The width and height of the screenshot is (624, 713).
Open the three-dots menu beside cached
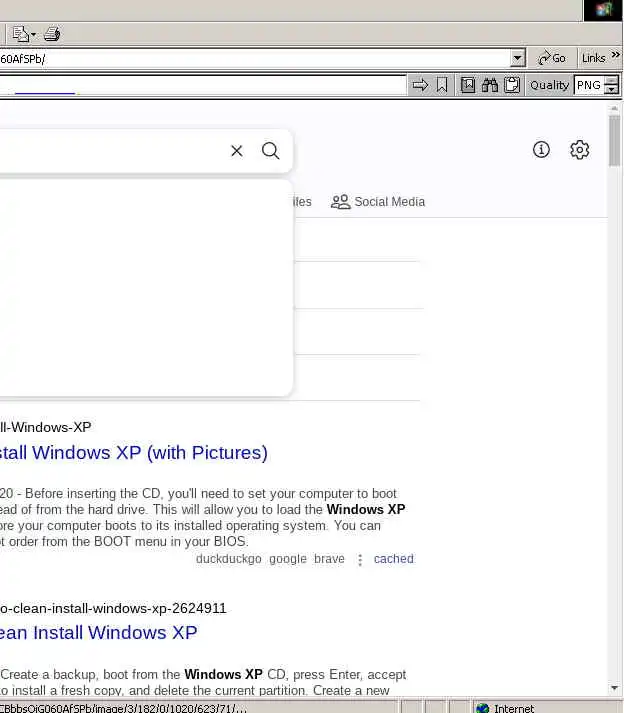pyautogui.click(x=360, y=560)
